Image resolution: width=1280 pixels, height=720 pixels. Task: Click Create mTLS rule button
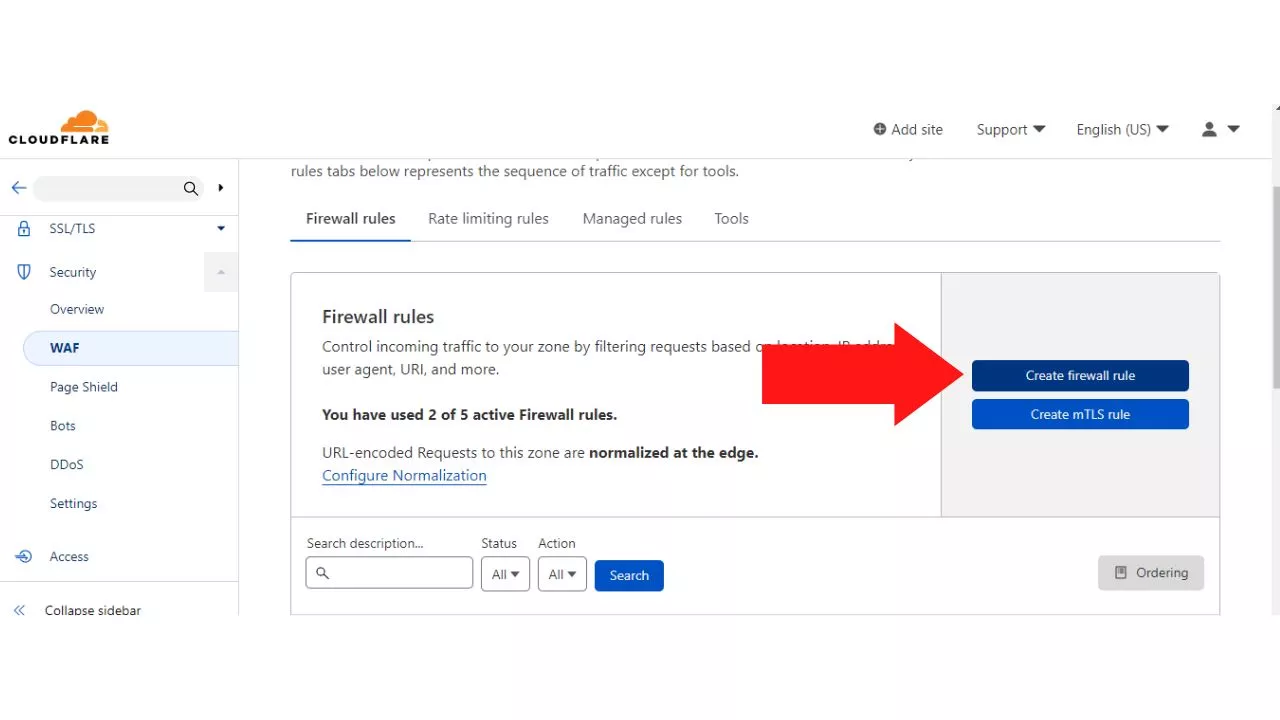pyautogui.click(x=1080, y=414)
